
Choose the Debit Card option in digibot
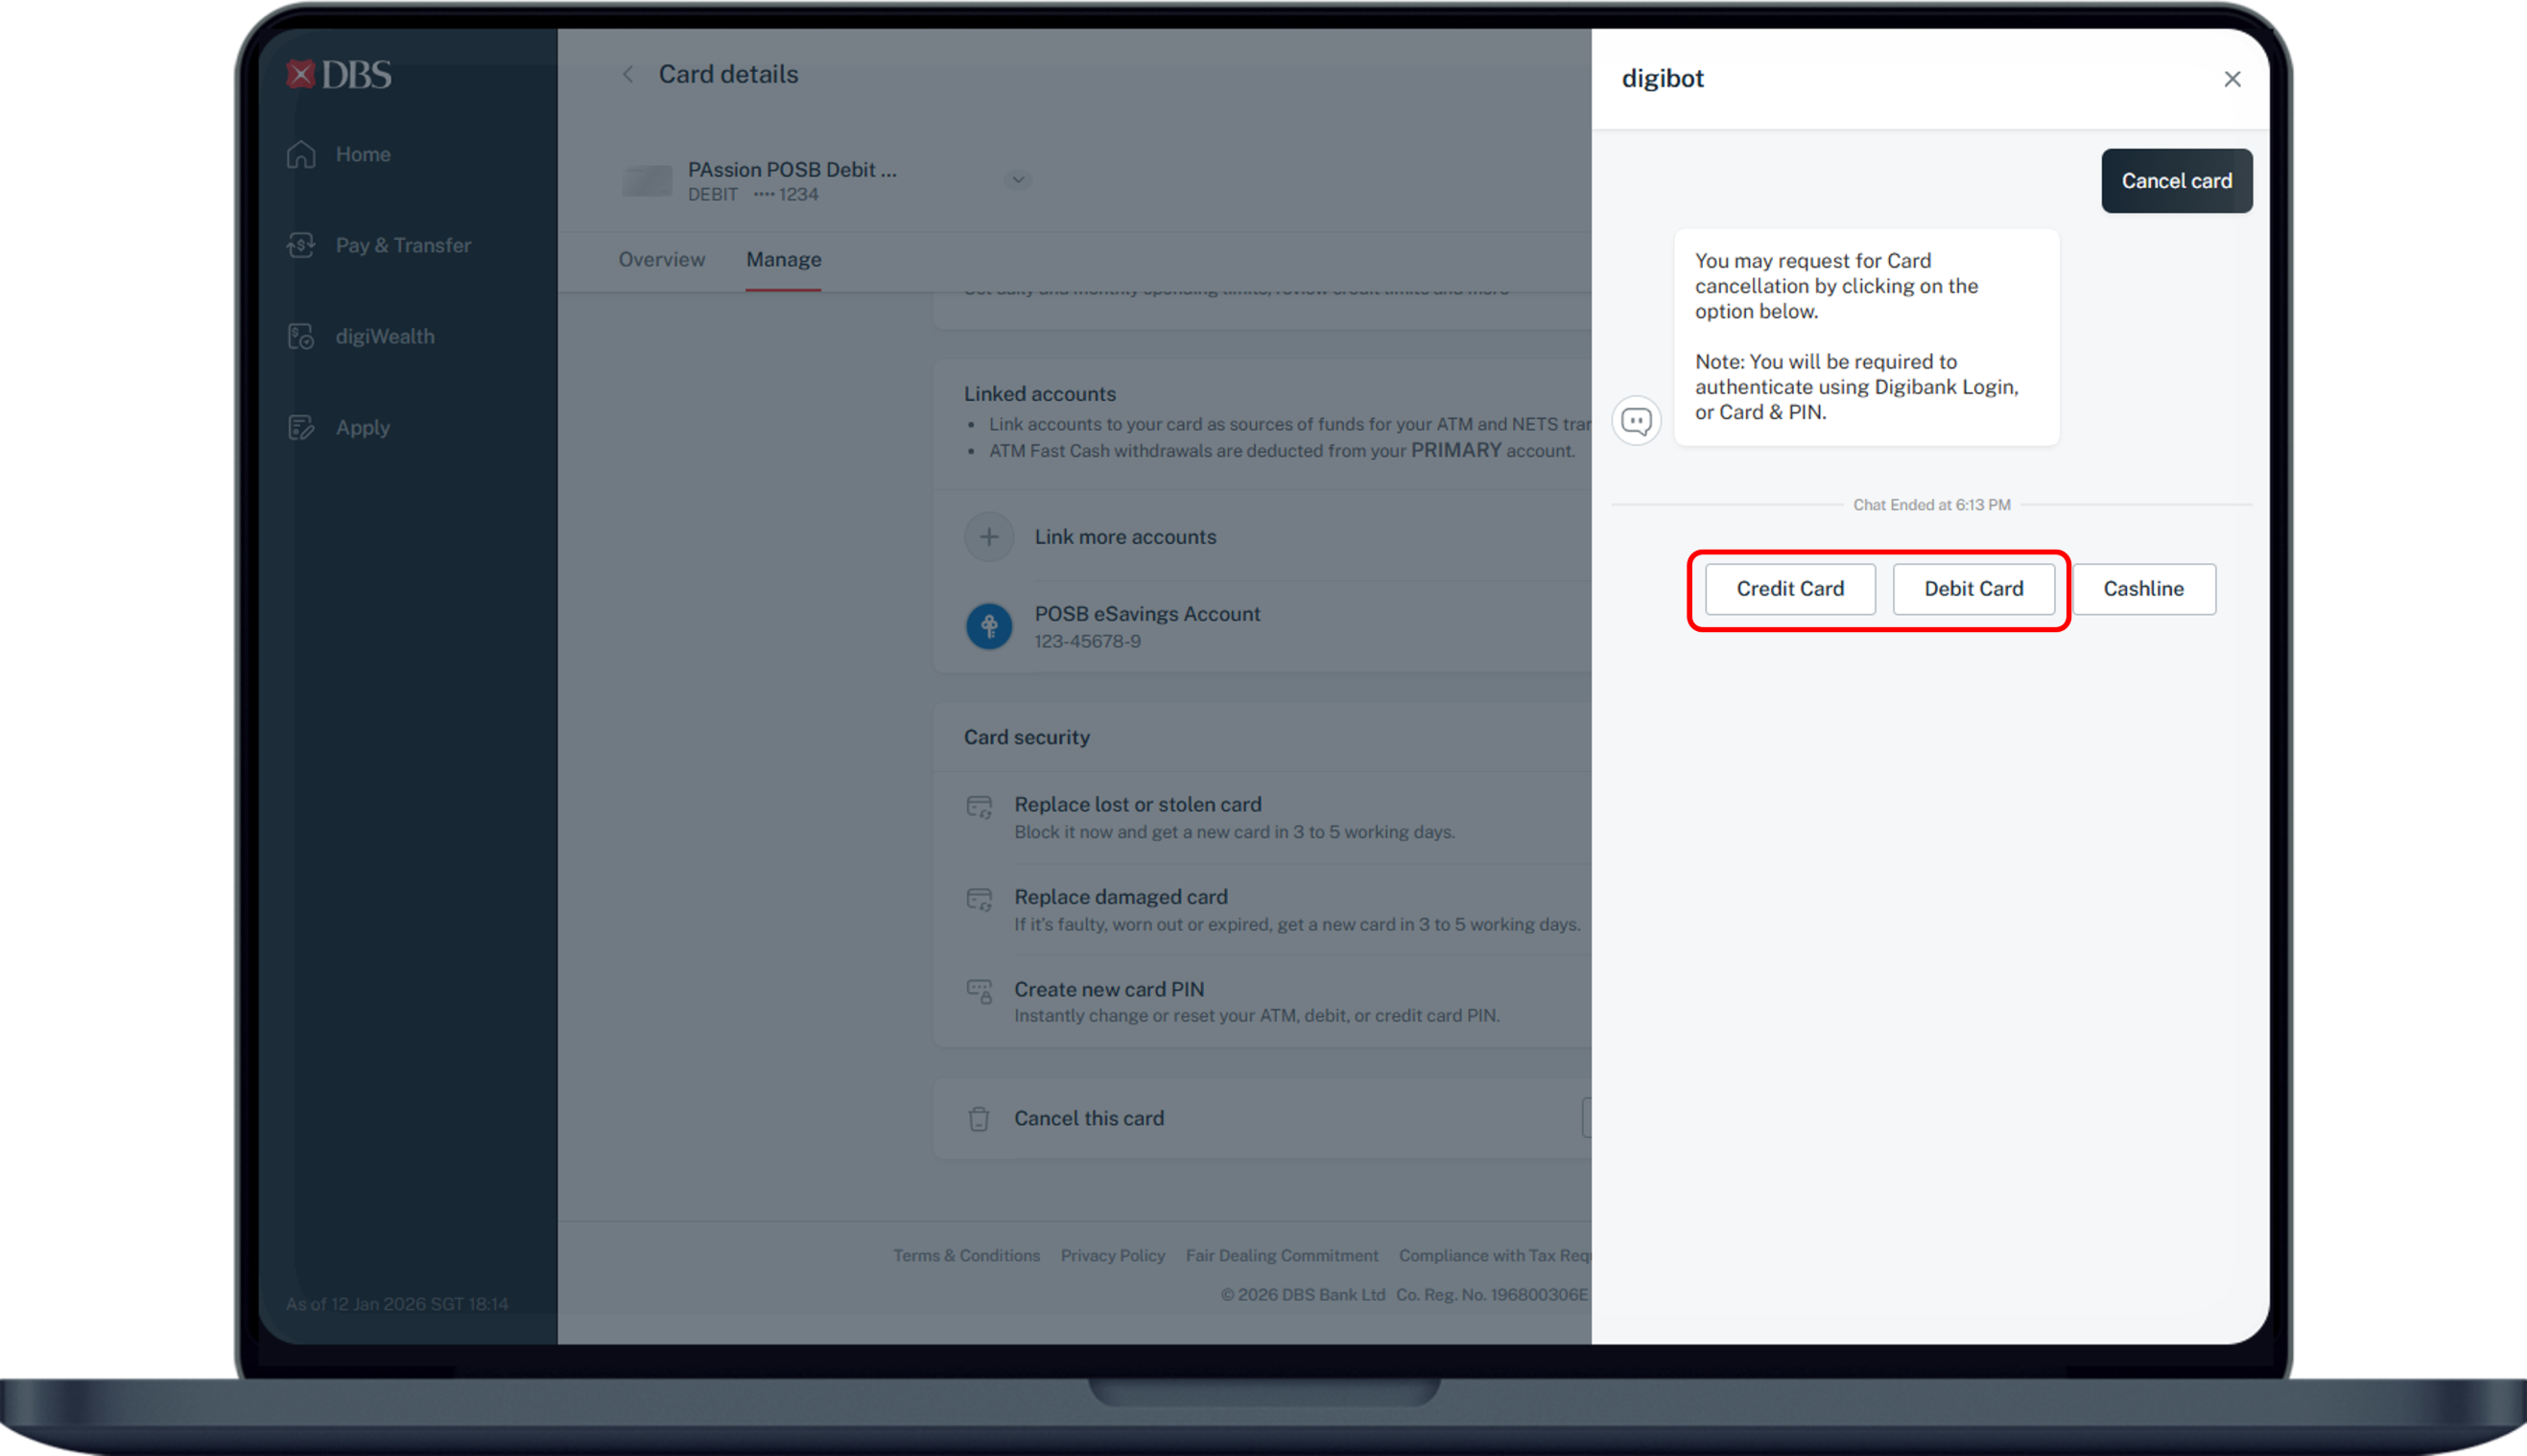pyautogui.click(x=1973, y=589)
